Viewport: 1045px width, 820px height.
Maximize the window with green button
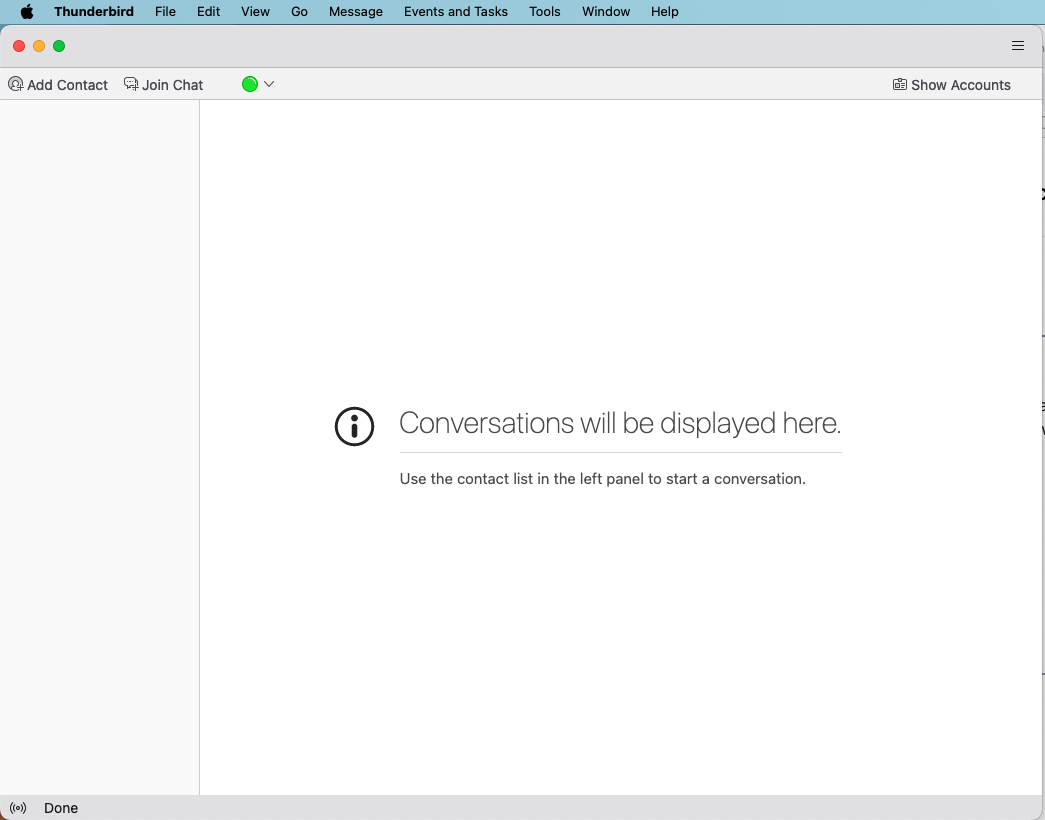tap(59, 46)
